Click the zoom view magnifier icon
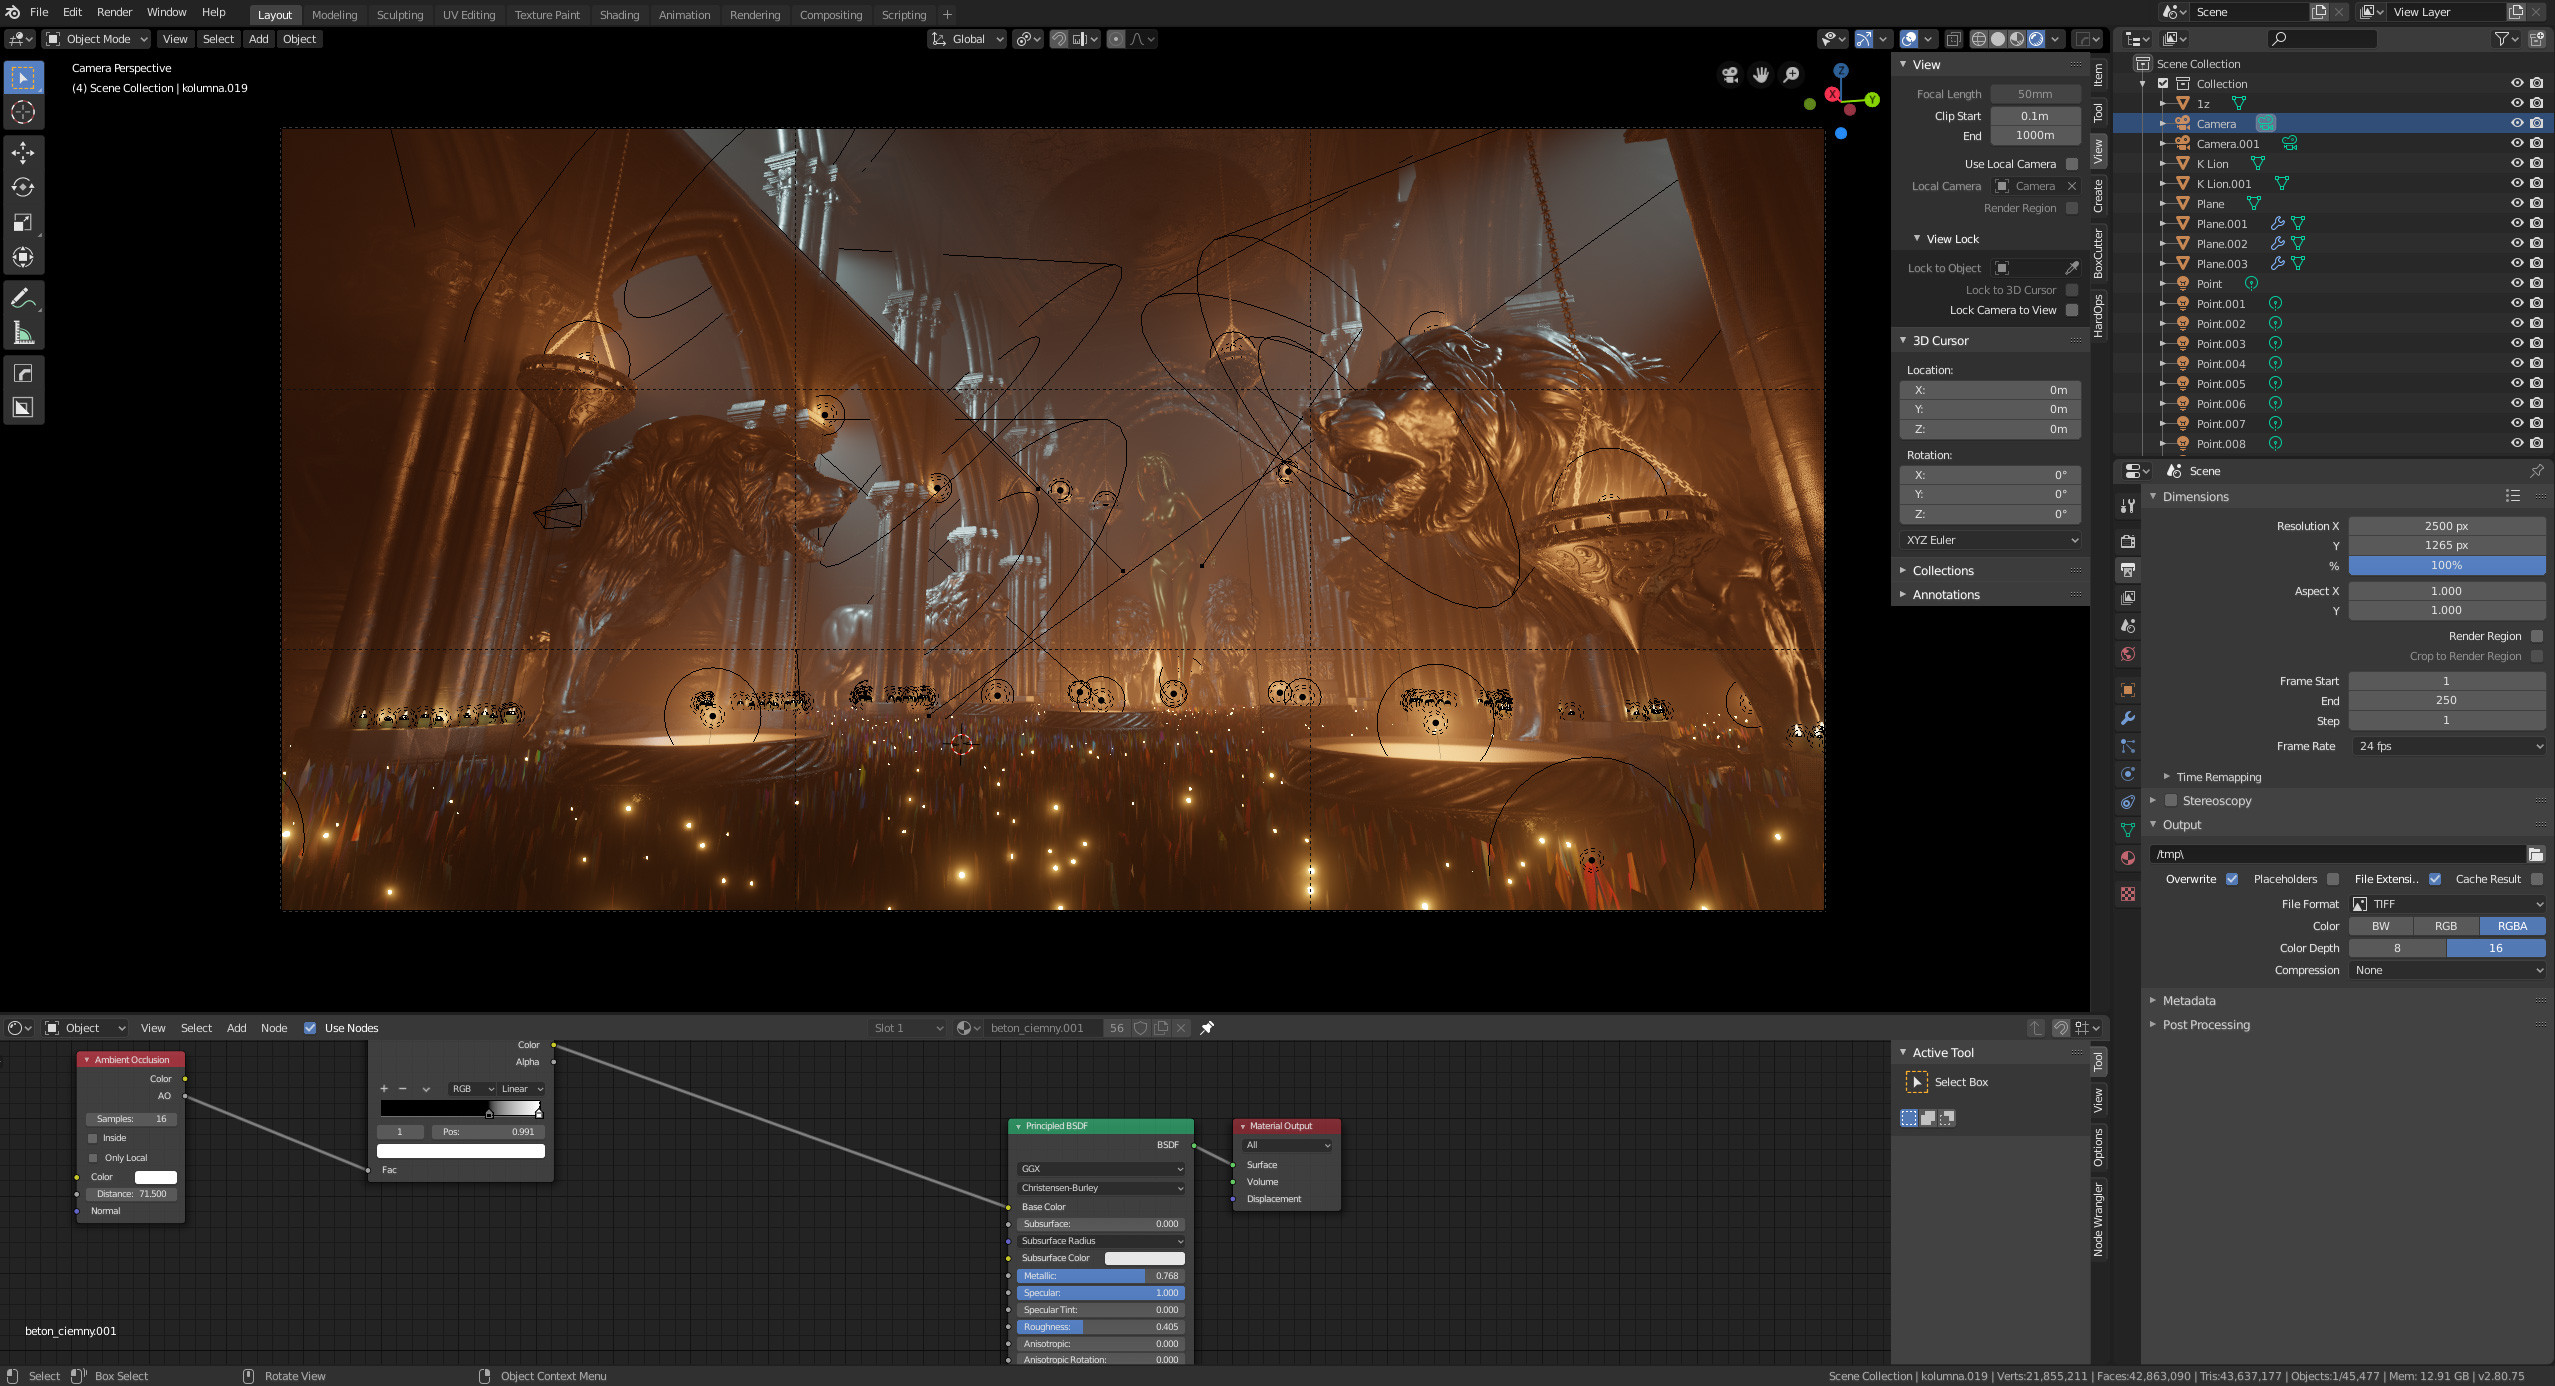2555x1386 pixels. [1792, 75]
